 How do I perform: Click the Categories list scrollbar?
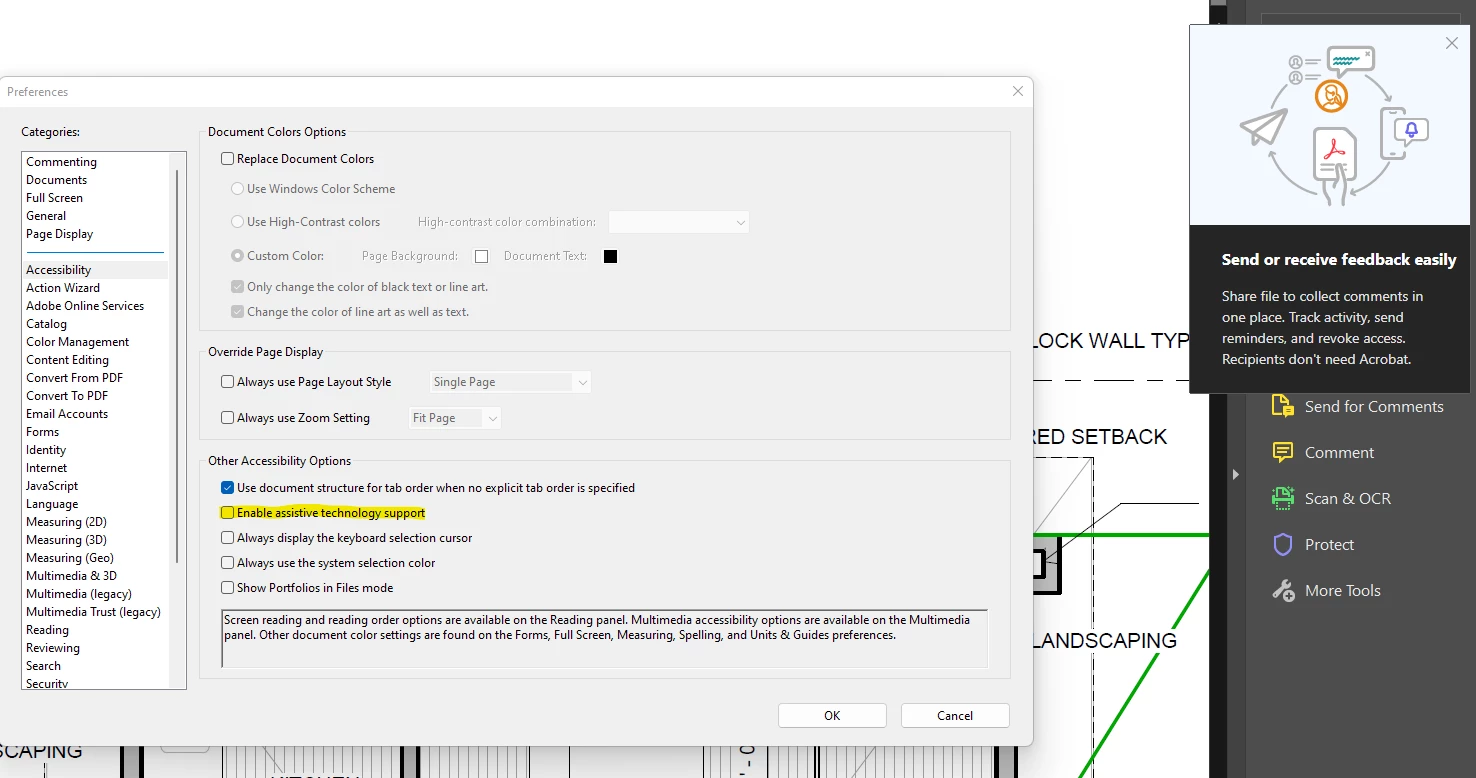pyautogui.click(x=177, y=366)
